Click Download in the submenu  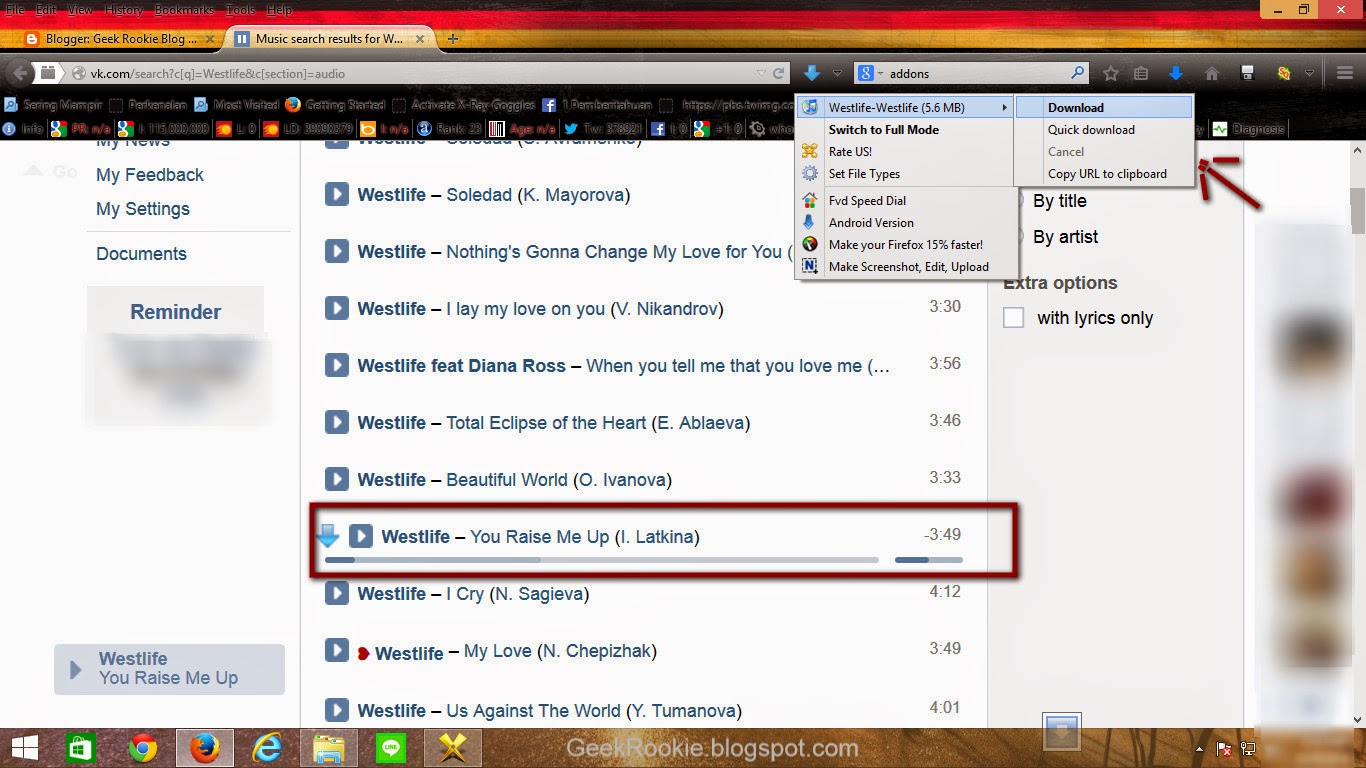pyautogui.click(x=1104, y=107)
